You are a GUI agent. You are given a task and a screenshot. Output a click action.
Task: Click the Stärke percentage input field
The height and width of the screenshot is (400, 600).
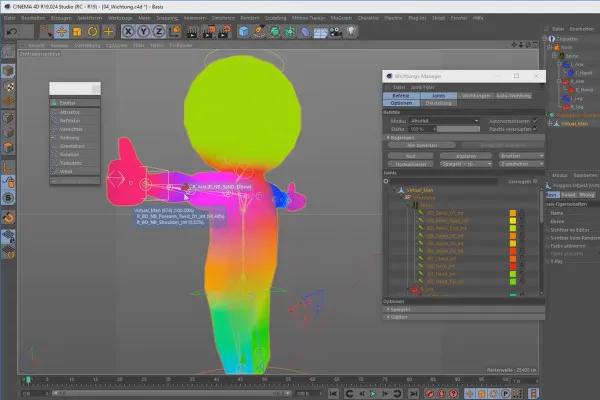coord(422,129)
